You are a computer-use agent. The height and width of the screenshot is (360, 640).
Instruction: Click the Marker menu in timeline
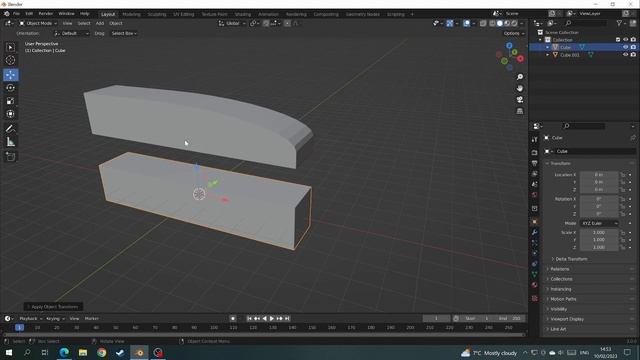[x=91, y=319]
